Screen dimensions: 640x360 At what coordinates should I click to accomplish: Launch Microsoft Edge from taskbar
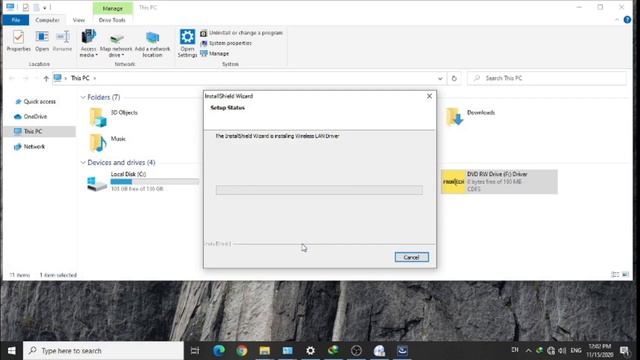(x=219, y=351)
